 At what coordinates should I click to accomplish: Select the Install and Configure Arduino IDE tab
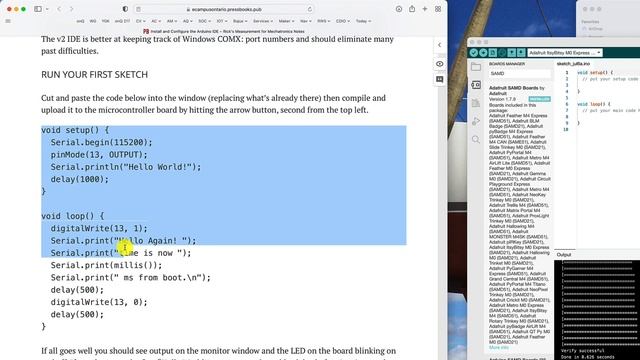[224, 31]
